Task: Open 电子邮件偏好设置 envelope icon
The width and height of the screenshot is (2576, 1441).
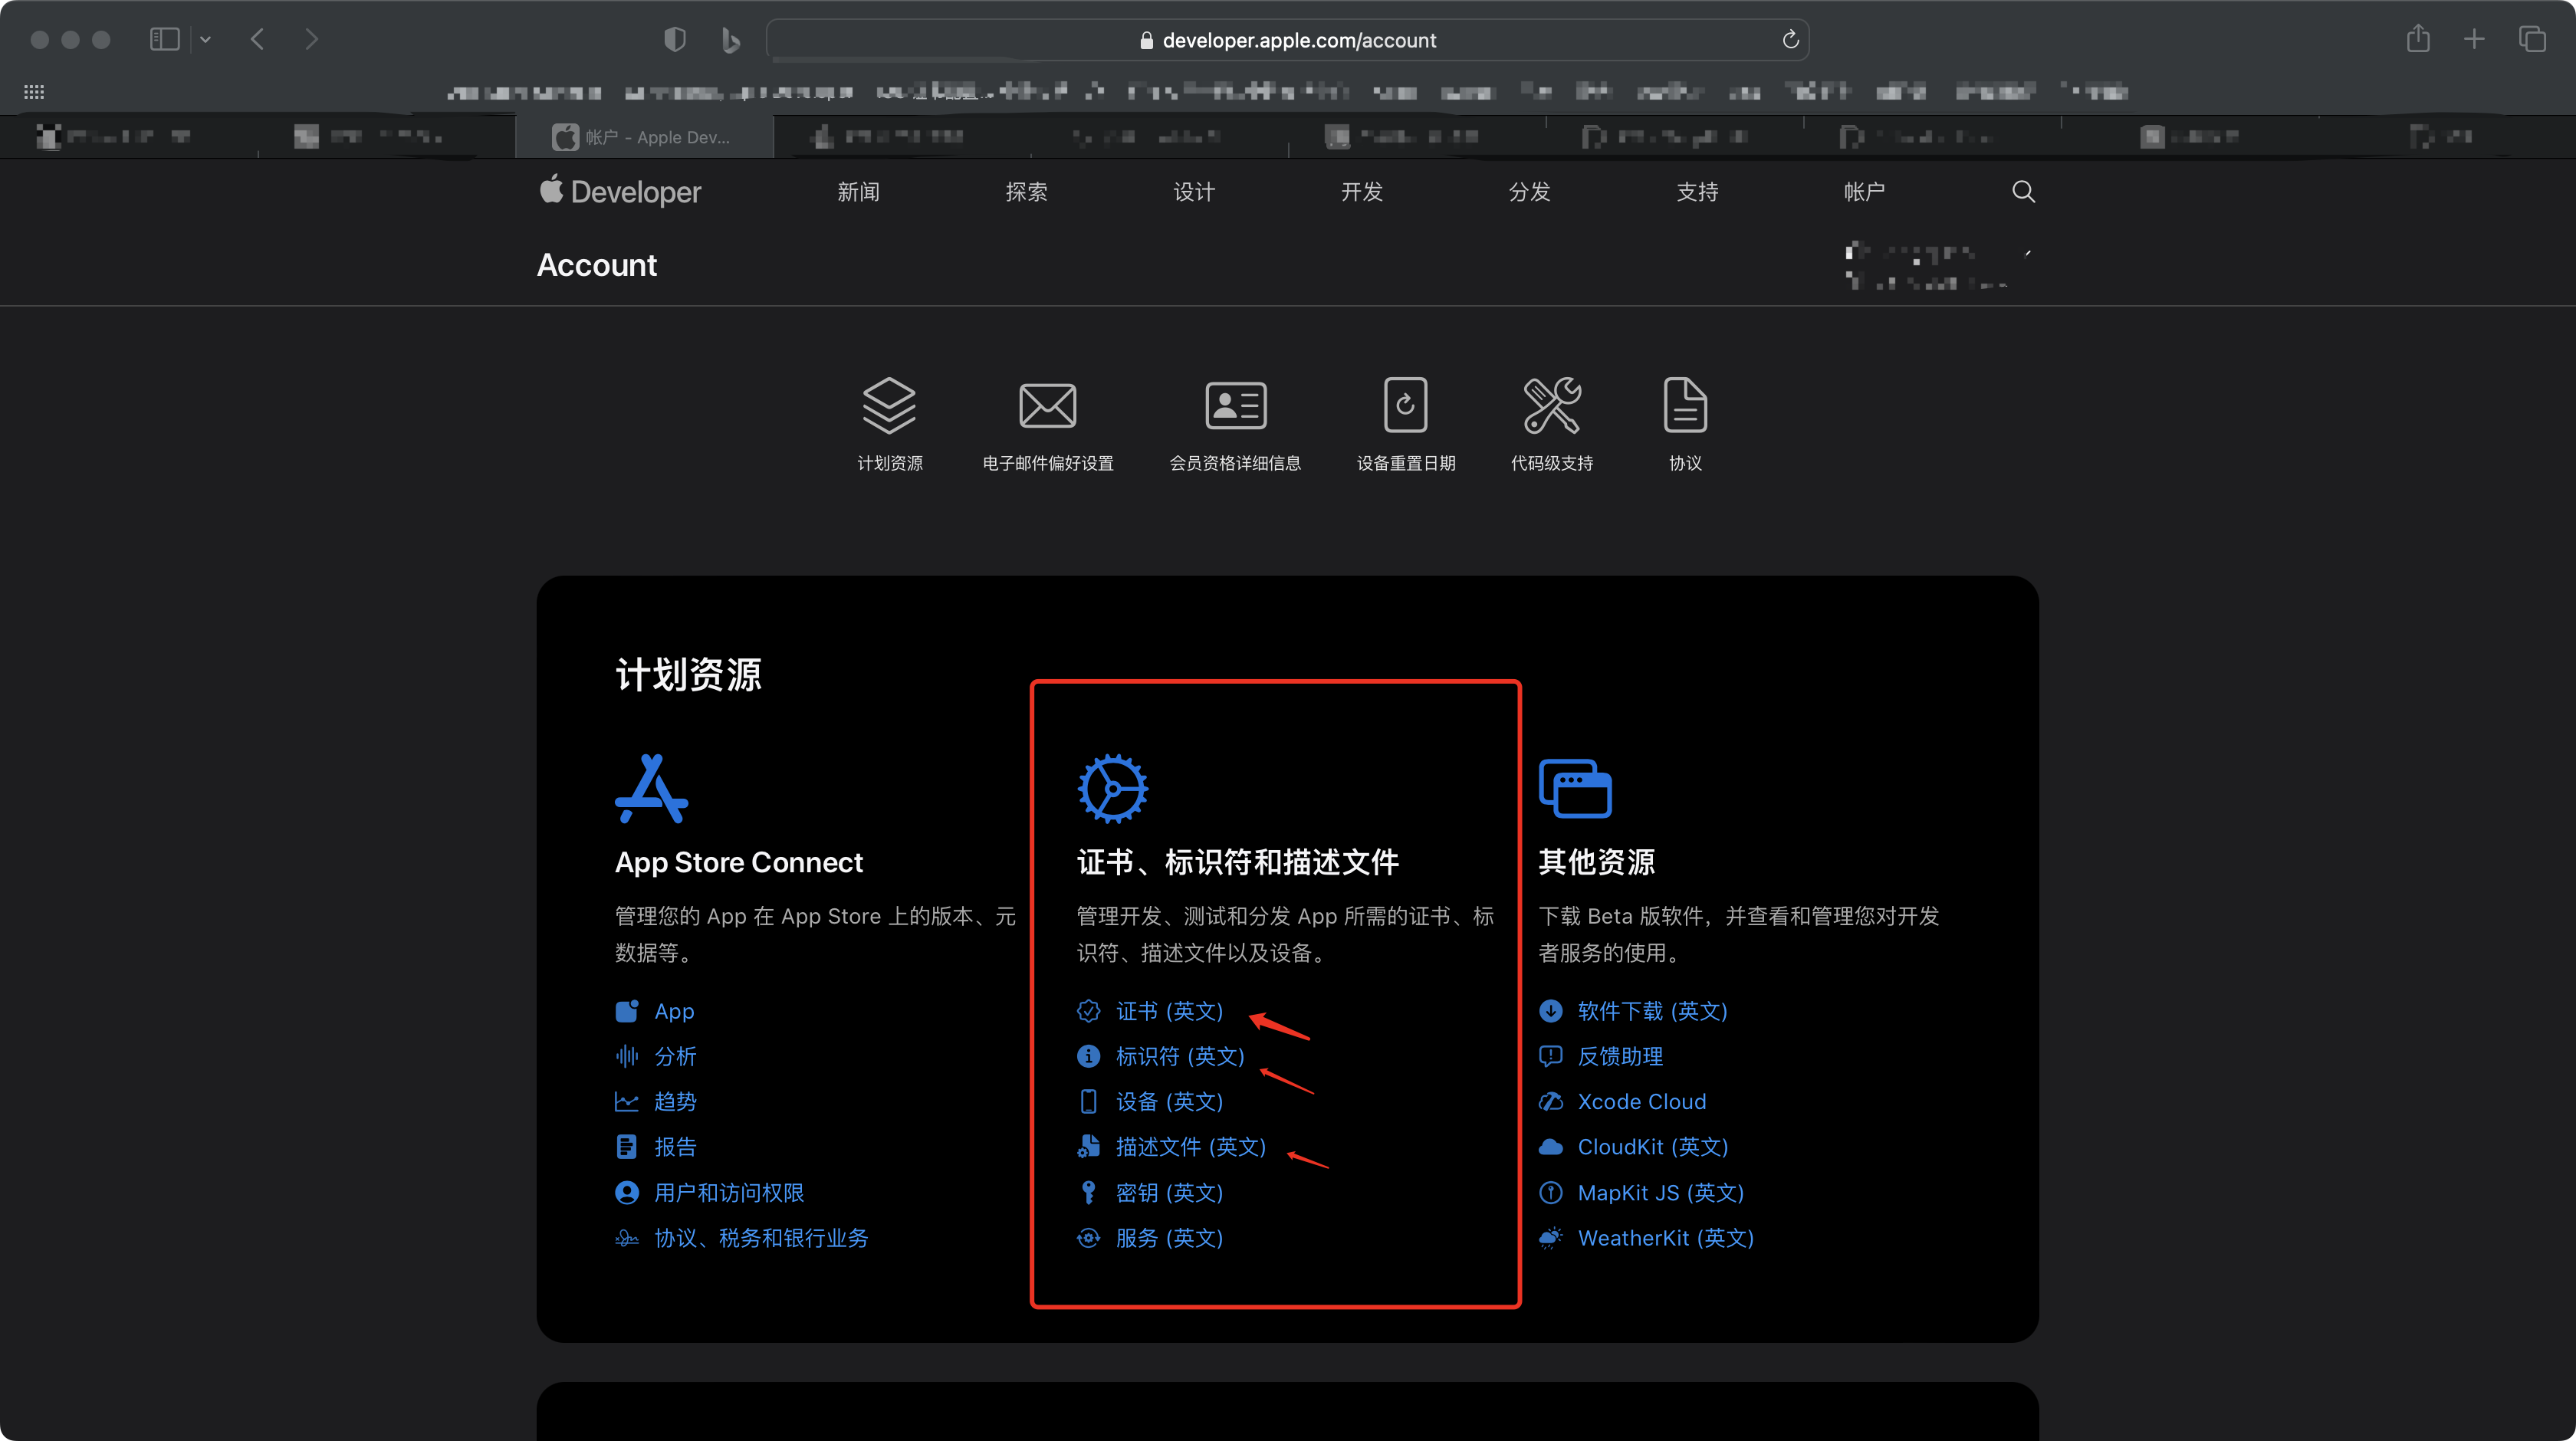Action: (1047, 405)
